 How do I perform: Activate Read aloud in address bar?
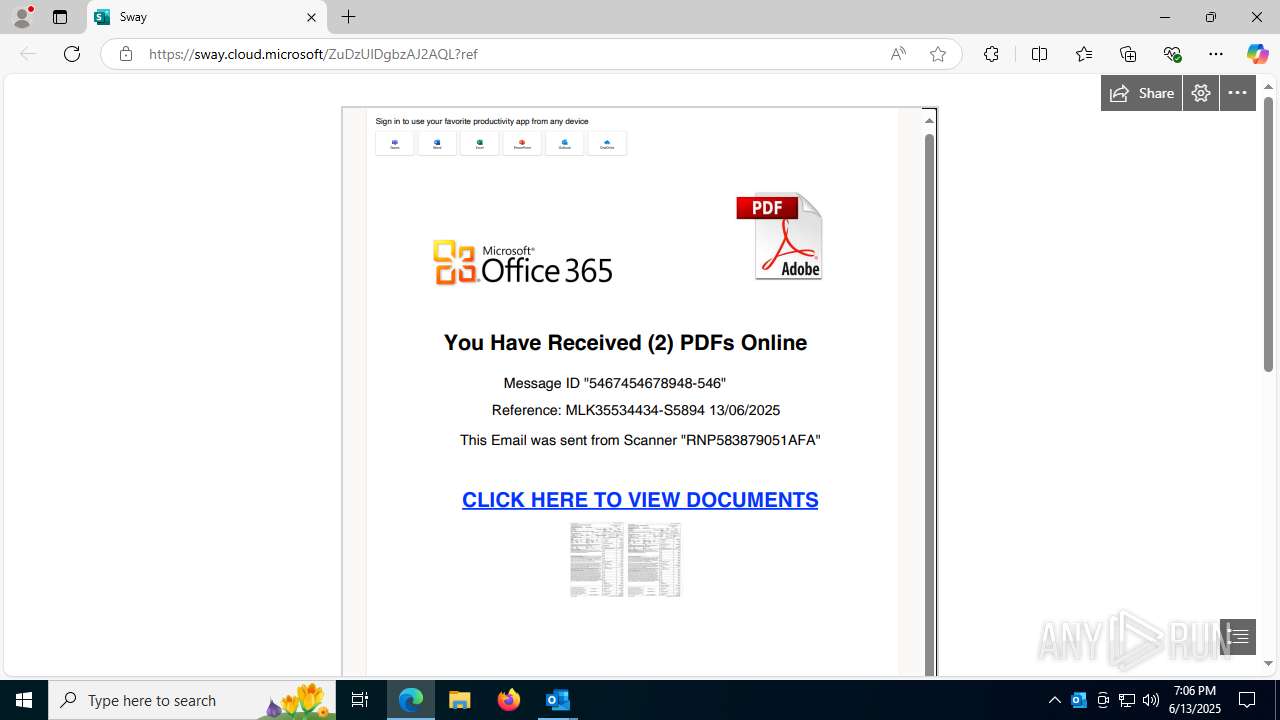click(x=898, y=54)
